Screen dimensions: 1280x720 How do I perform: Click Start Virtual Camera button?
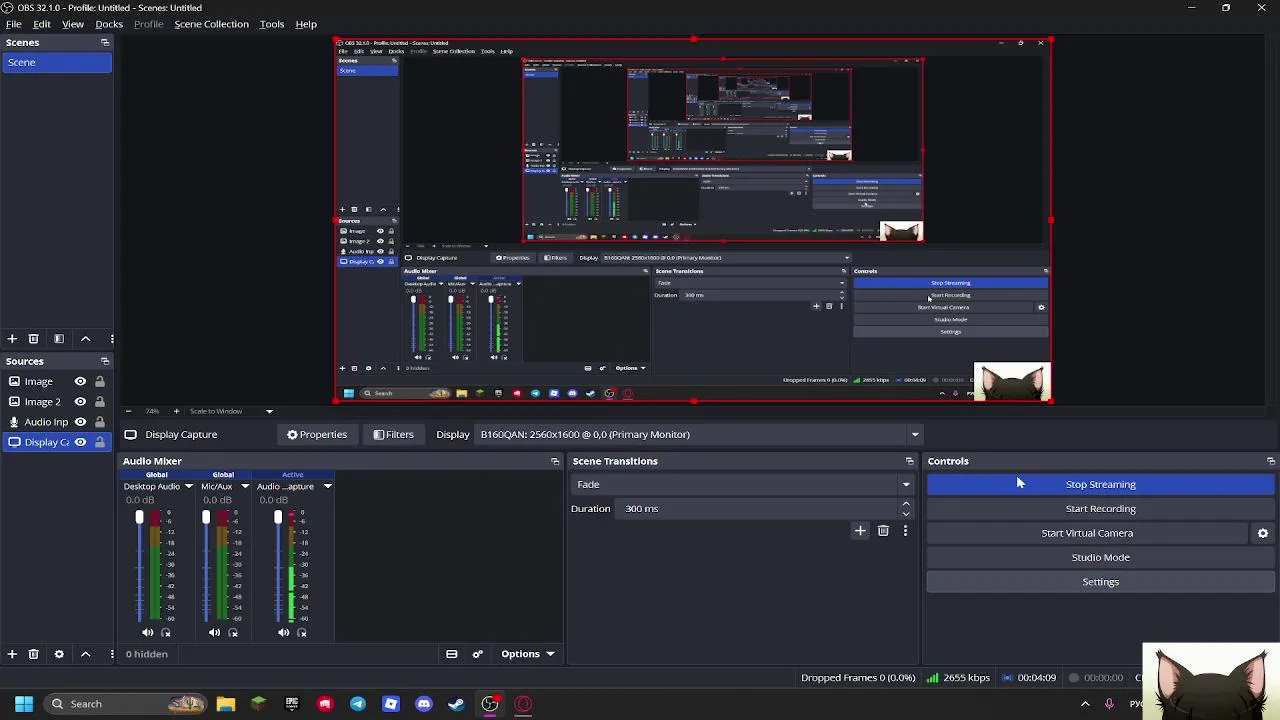[x=1087, y=533]
